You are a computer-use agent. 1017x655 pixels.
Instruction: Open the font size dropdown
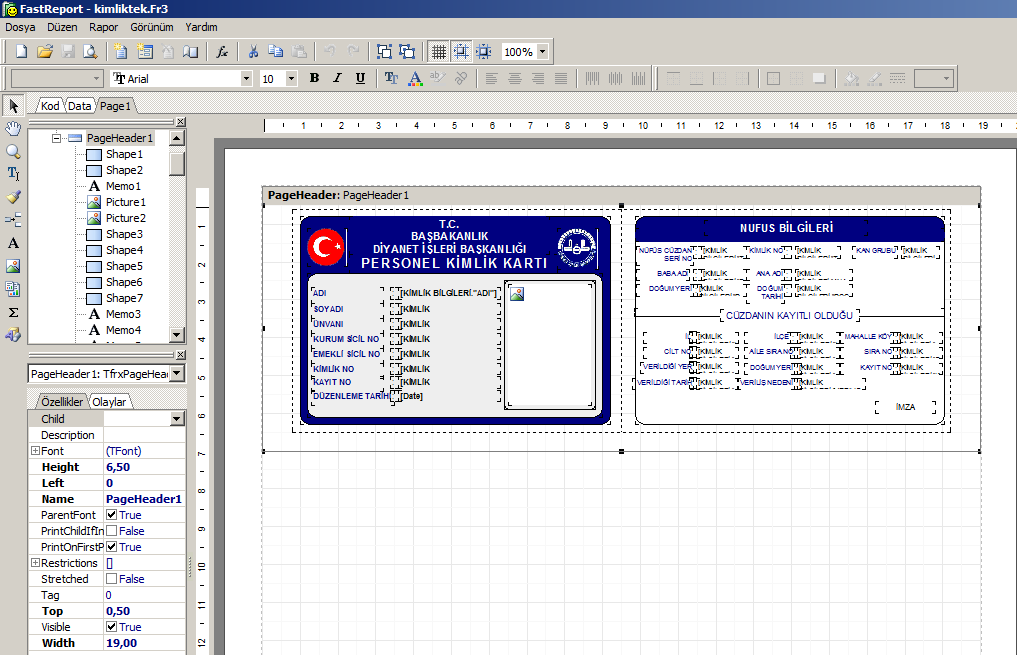tap(291, 78)
